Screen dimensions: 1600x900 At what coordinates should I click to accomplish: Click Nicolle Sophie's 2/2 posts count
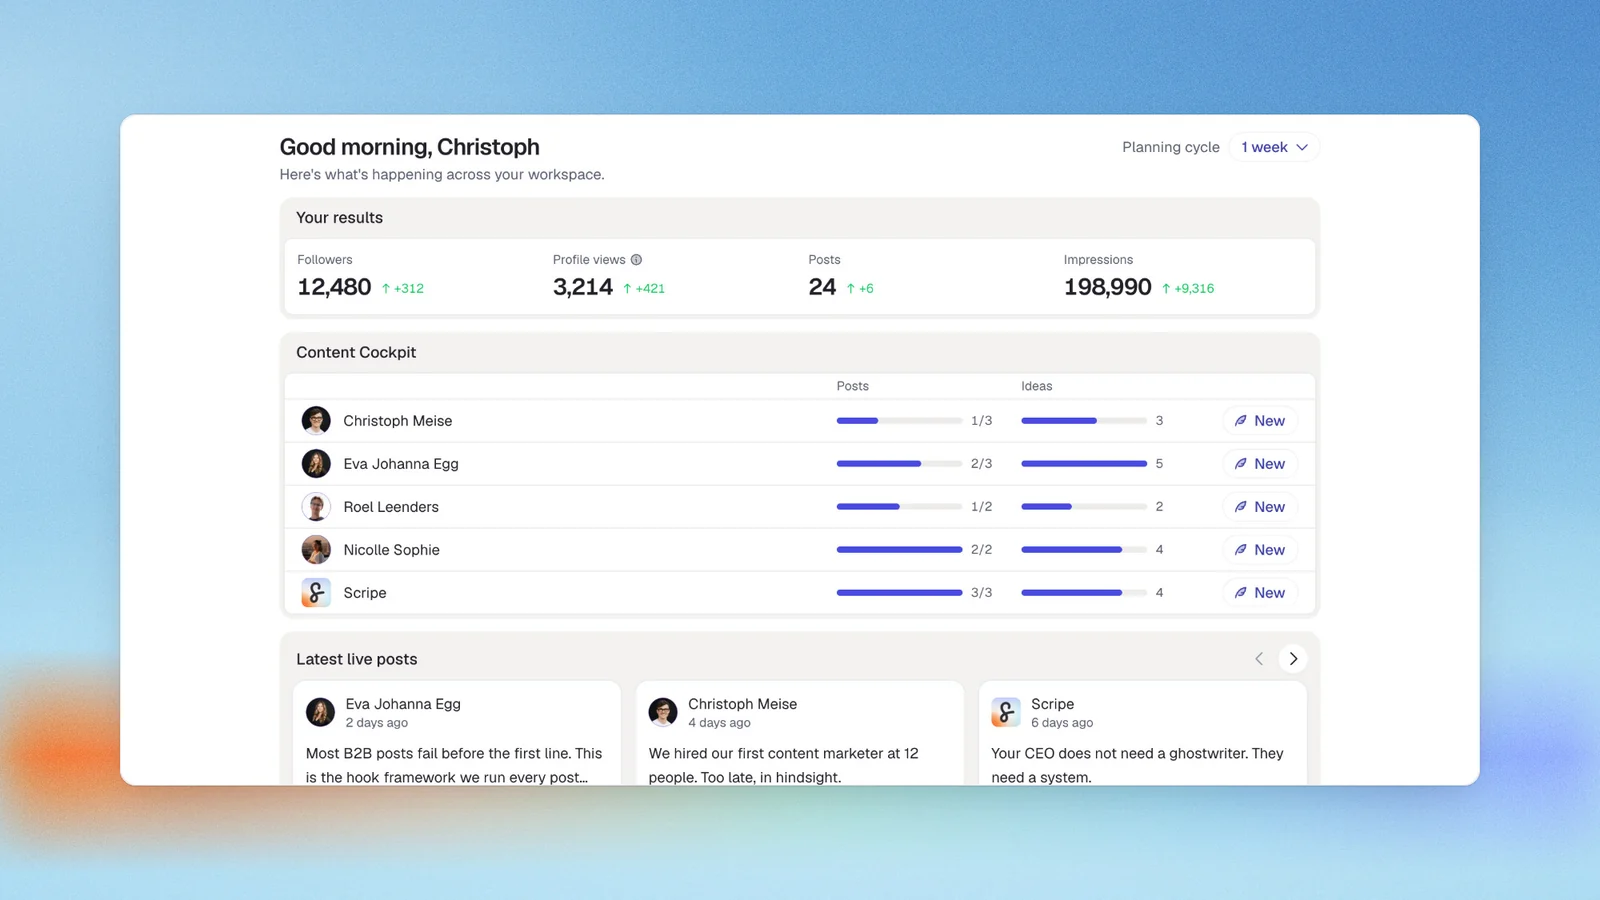click(x=982, y=550)
